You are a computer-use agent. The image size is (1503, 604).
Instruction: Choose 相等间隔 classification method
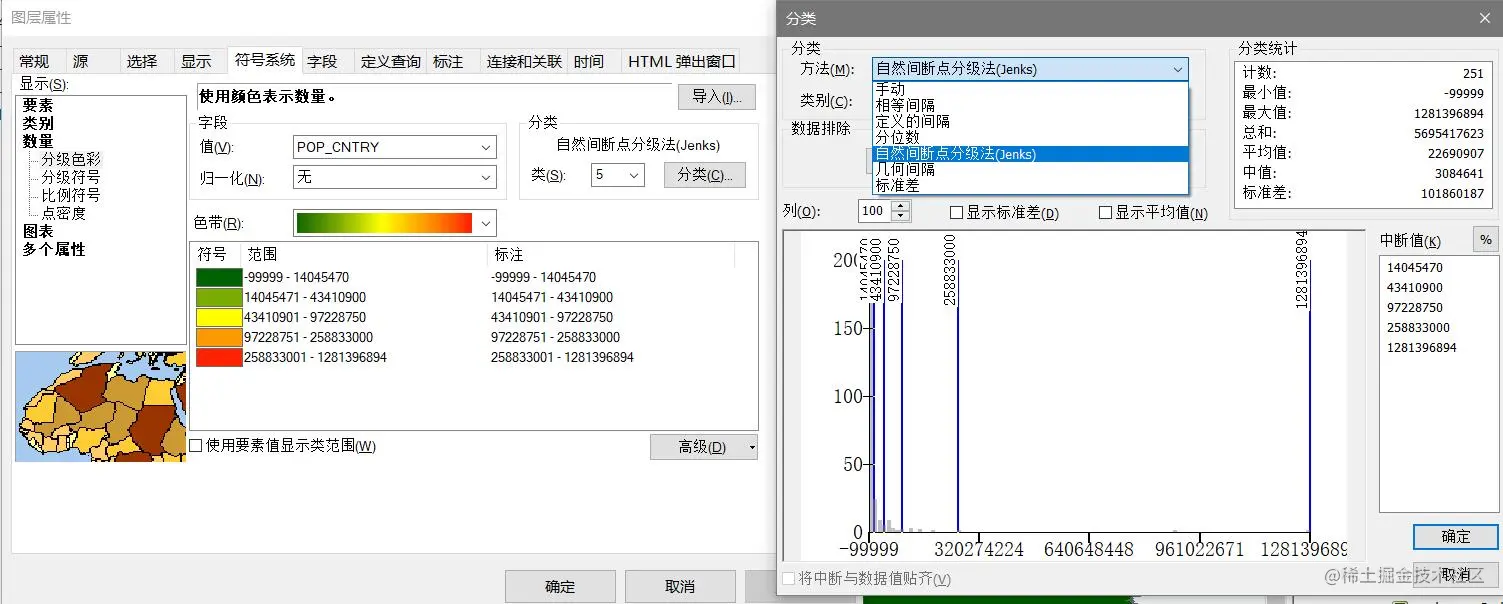coord(1030,105)
